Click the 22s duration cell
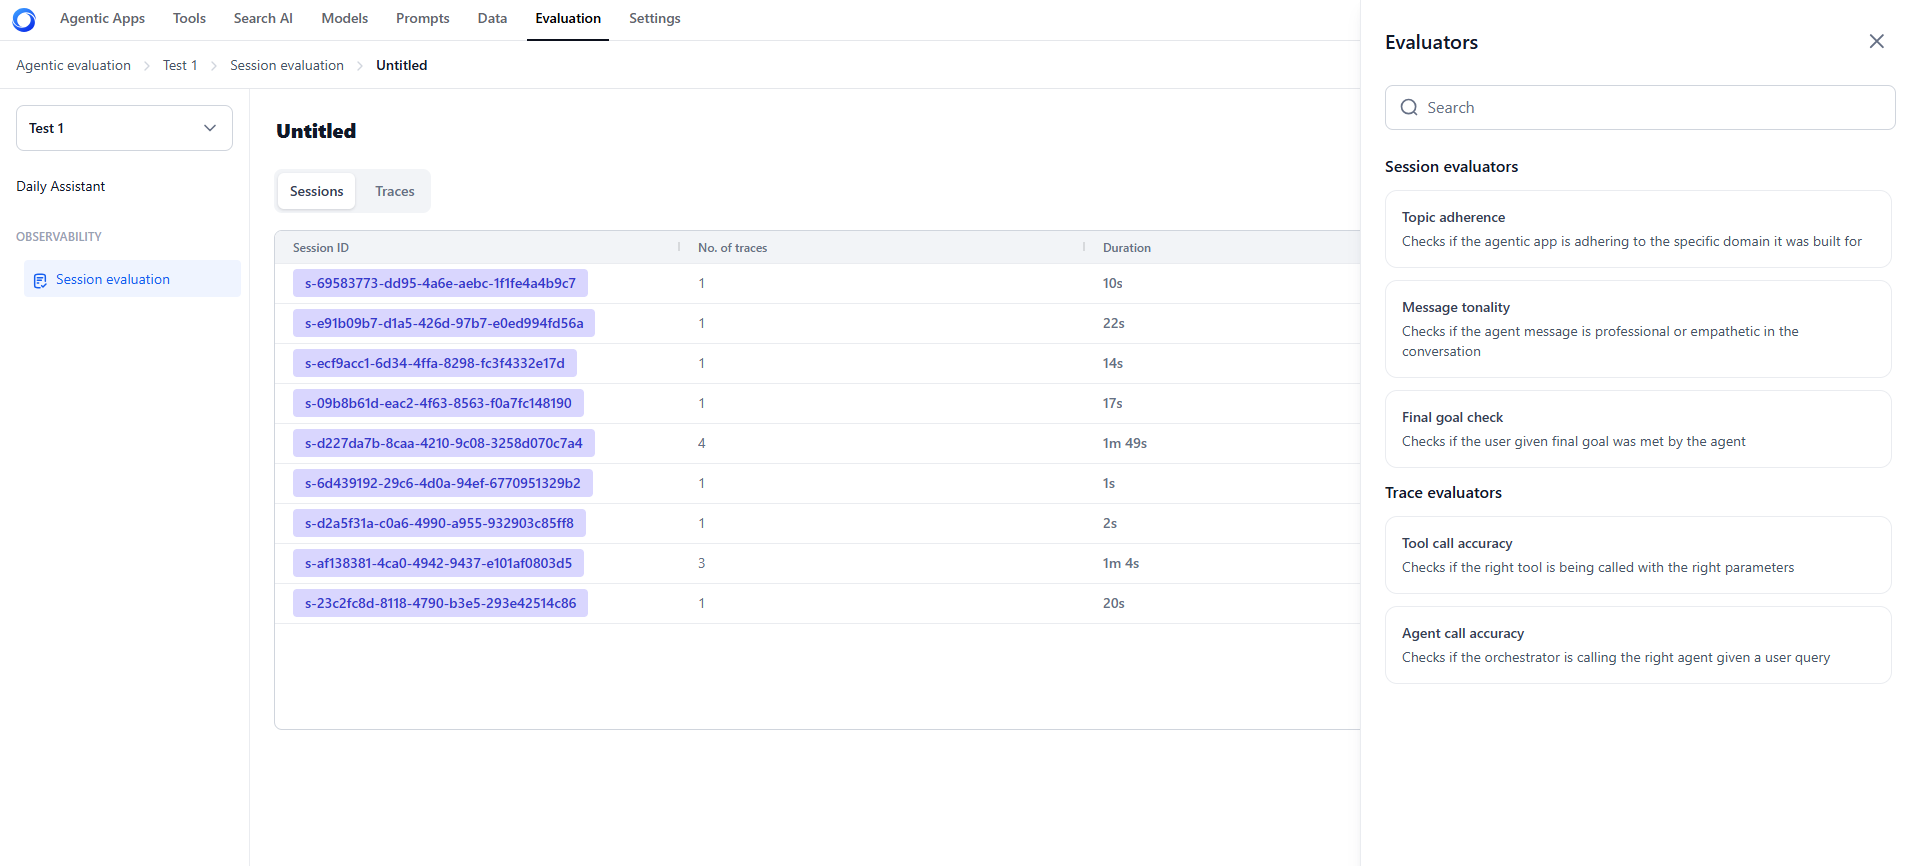This screenshot has height=866, width=1920. (x=1114, y=323)
